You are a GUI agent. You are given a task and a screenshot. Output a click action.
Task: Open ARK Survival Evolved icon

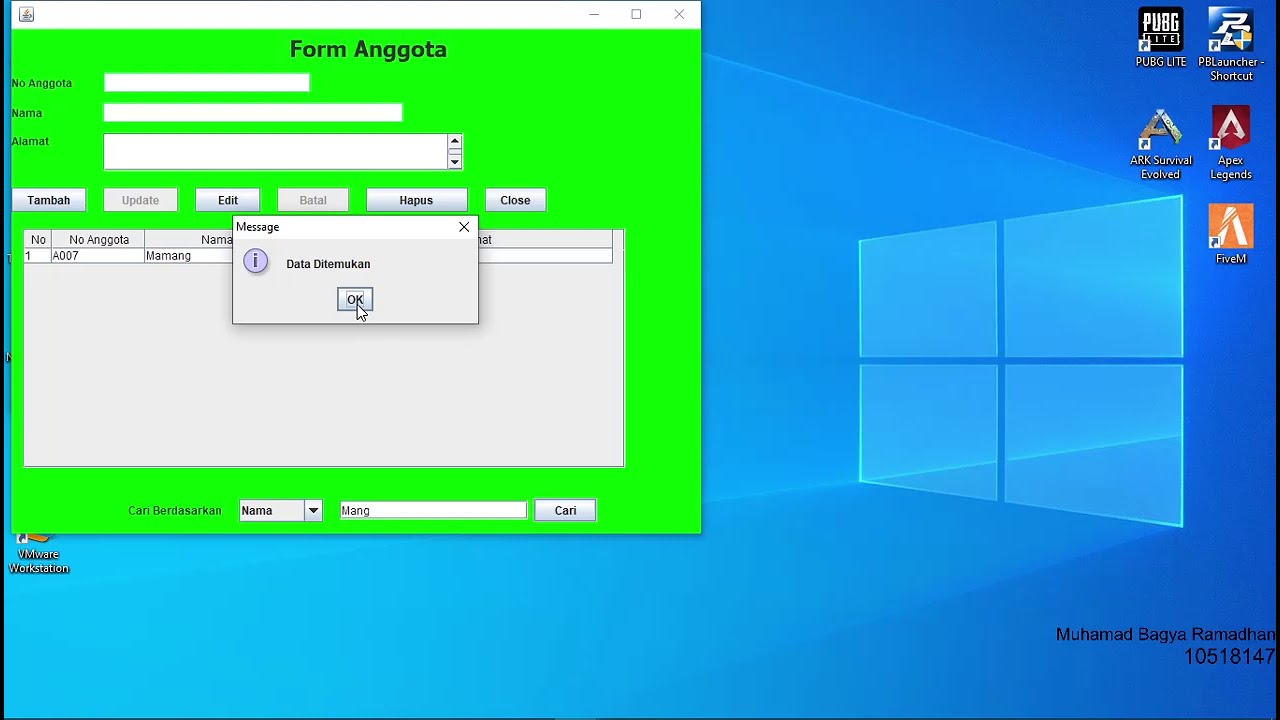(1161, 144)
